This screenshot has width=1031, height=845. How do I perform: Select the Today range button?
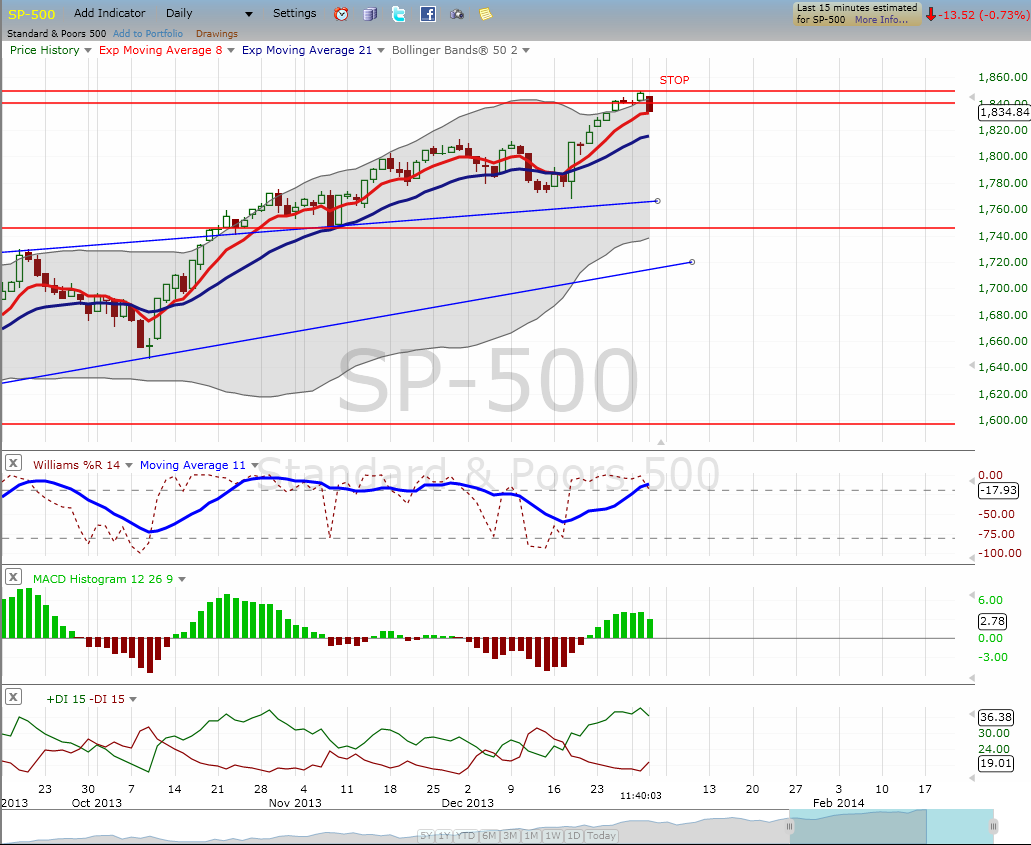[601, 836]
